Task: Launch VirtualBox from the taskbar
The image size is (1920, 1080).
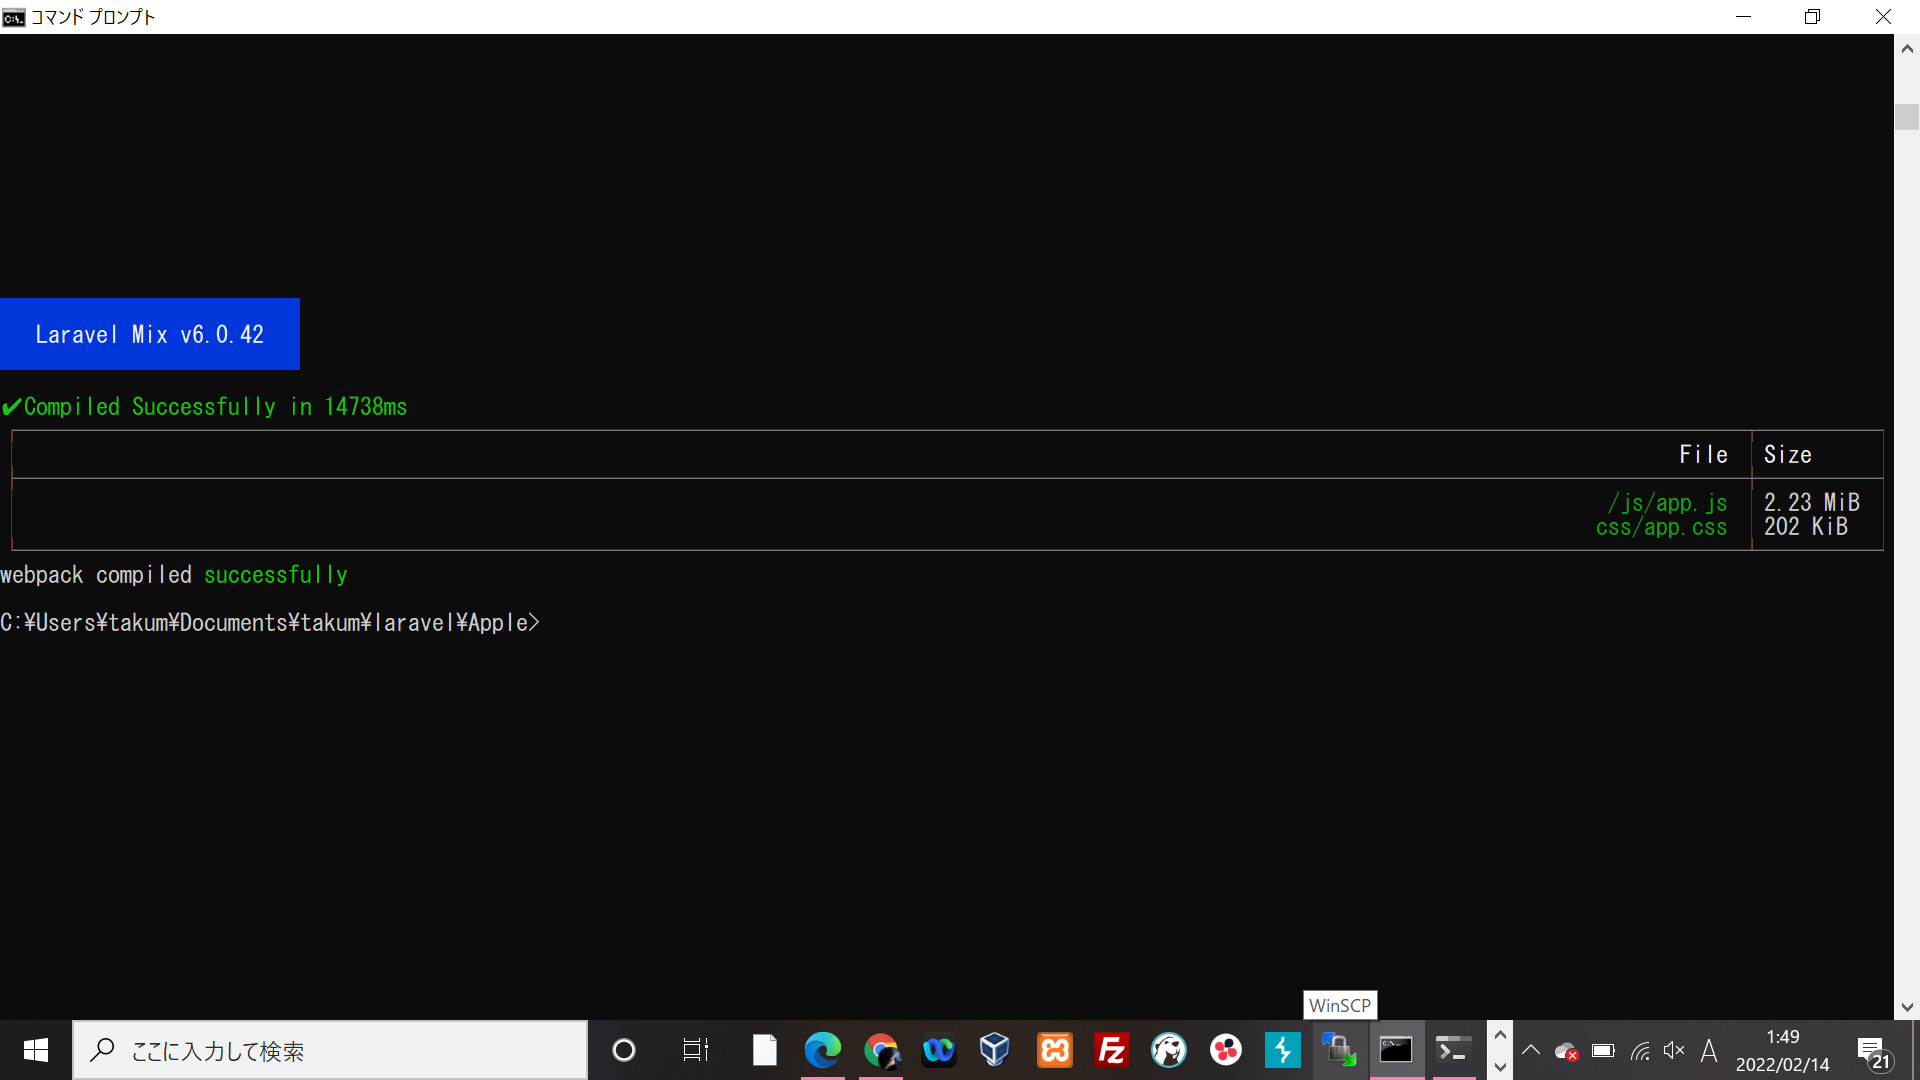Action: coord(995,1050)
